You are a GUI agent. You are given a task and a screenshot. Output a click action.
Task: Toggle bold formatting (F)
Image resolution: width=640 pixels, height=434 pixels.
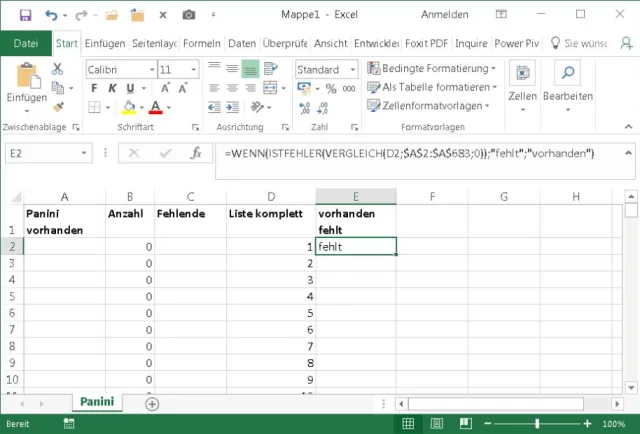[96, 88]
